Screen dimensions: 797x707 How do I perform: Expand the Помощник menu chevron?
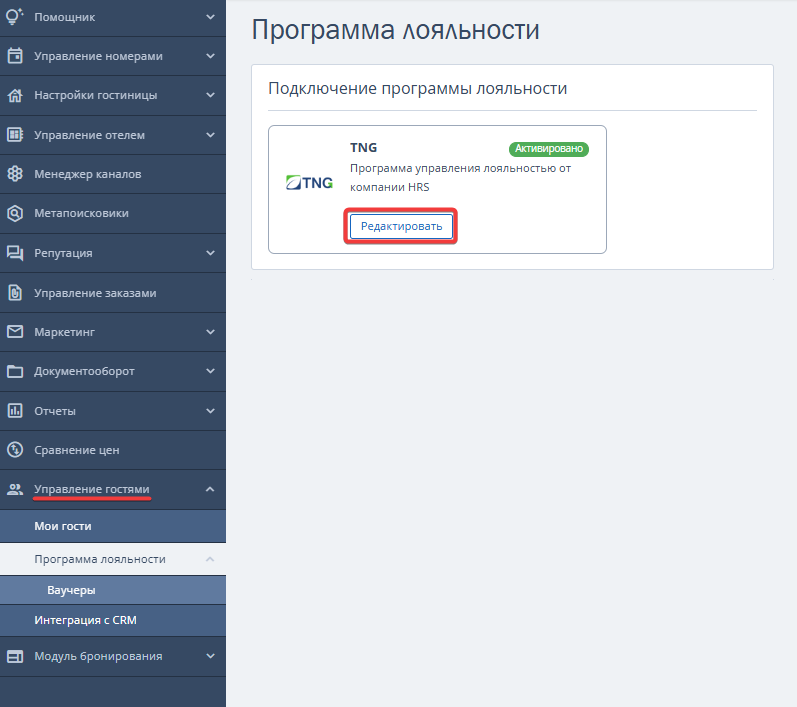click(210, 17)
